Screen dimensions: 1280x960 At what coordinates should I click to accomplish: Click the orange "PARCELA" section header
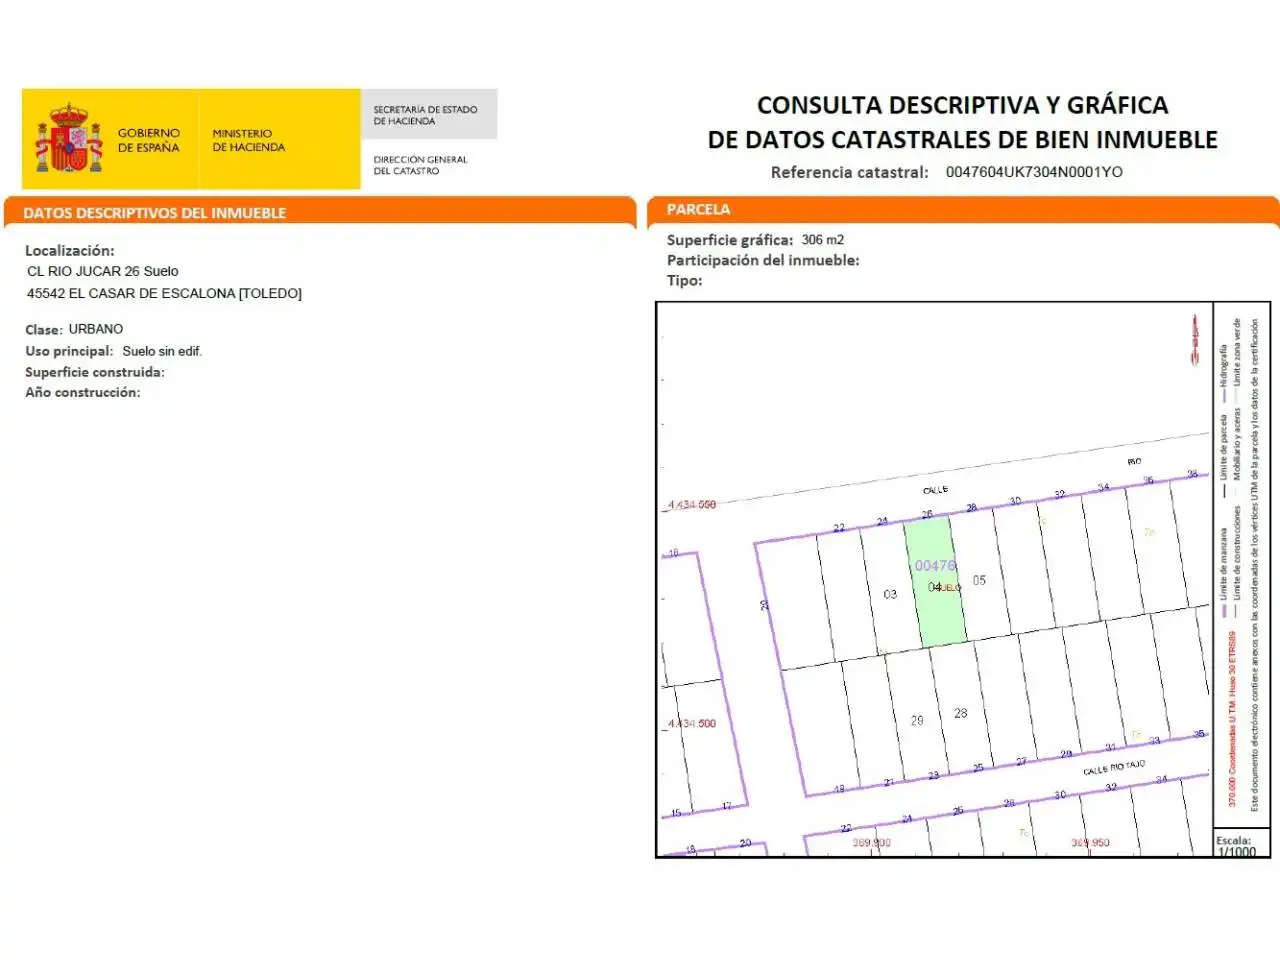click(698, 209)
